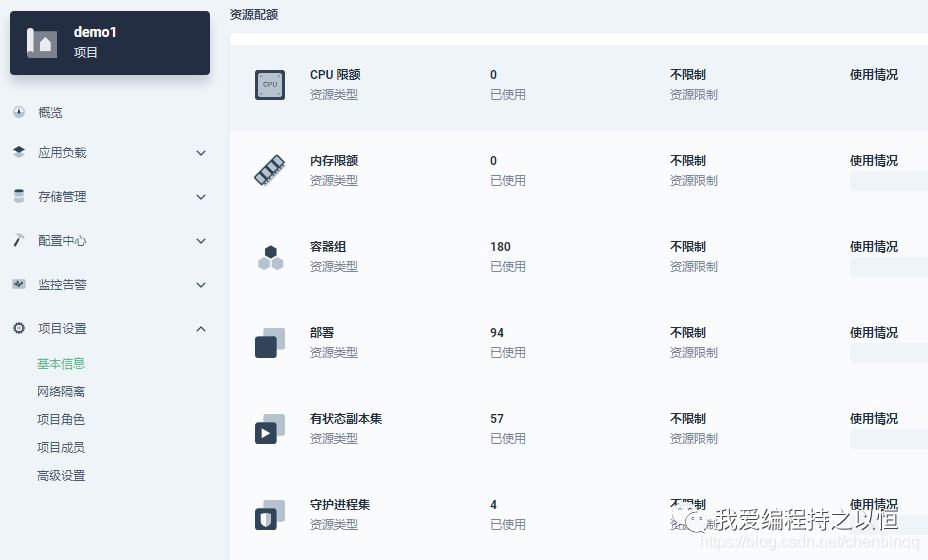Click 不限制 in the CPU 限额 row
The image size is (928, 560).
[x=688, y=75]
